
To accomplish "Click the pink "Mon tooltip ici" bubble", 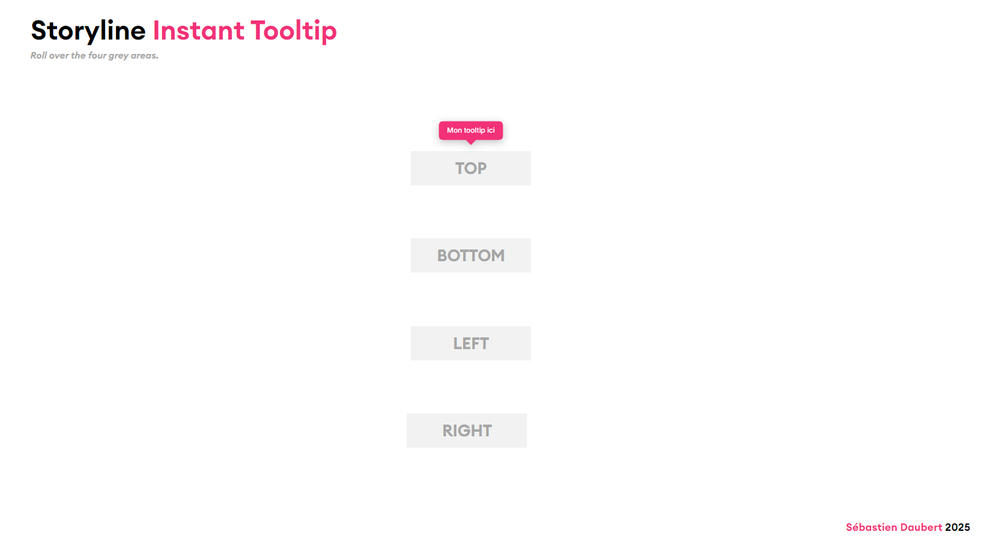I will pyautogui.click(x=470, y=130).
